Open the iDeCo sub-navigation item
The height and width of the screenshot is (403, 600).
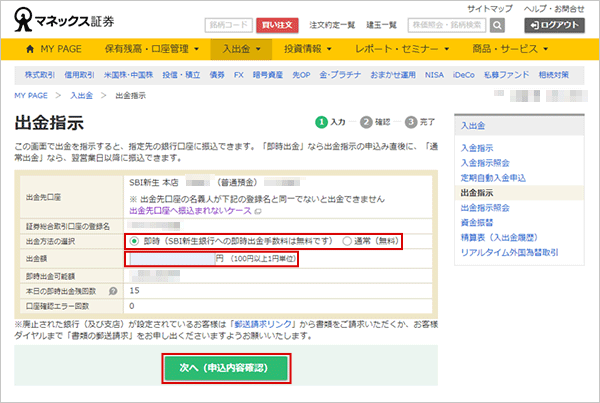tap(464, 75)
